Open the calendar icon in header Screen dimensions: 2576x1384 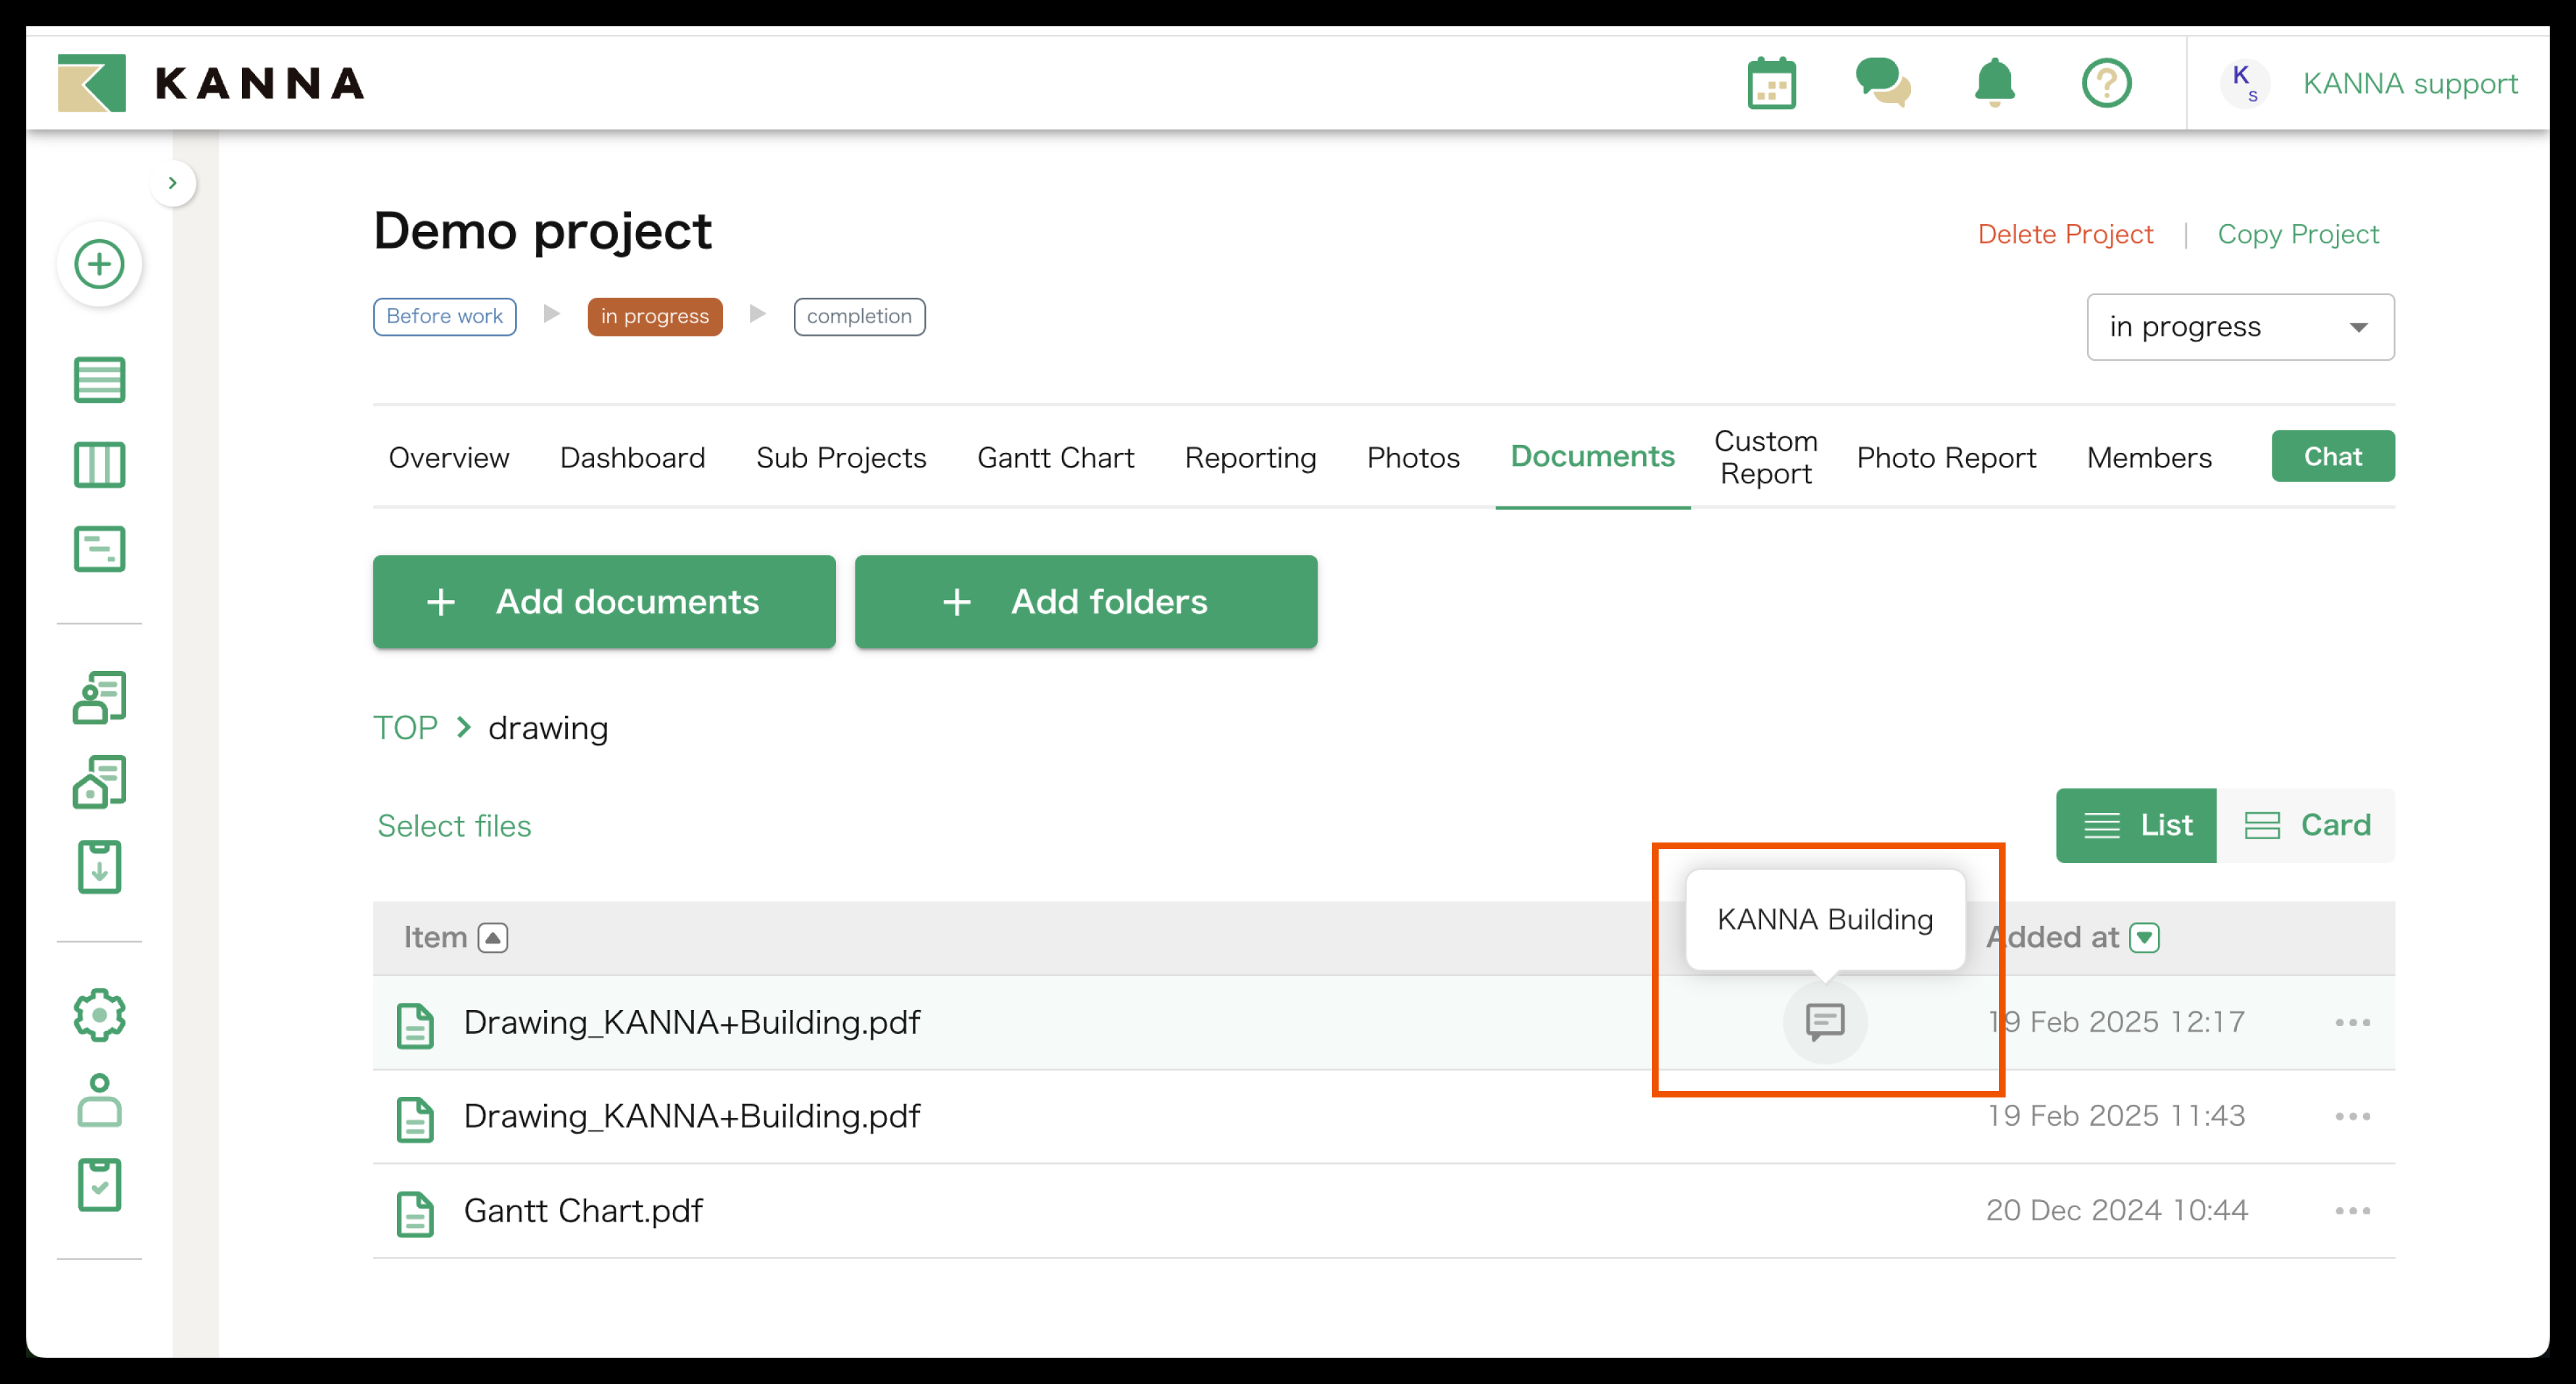pyautogui.click(x=1771, y=83)
